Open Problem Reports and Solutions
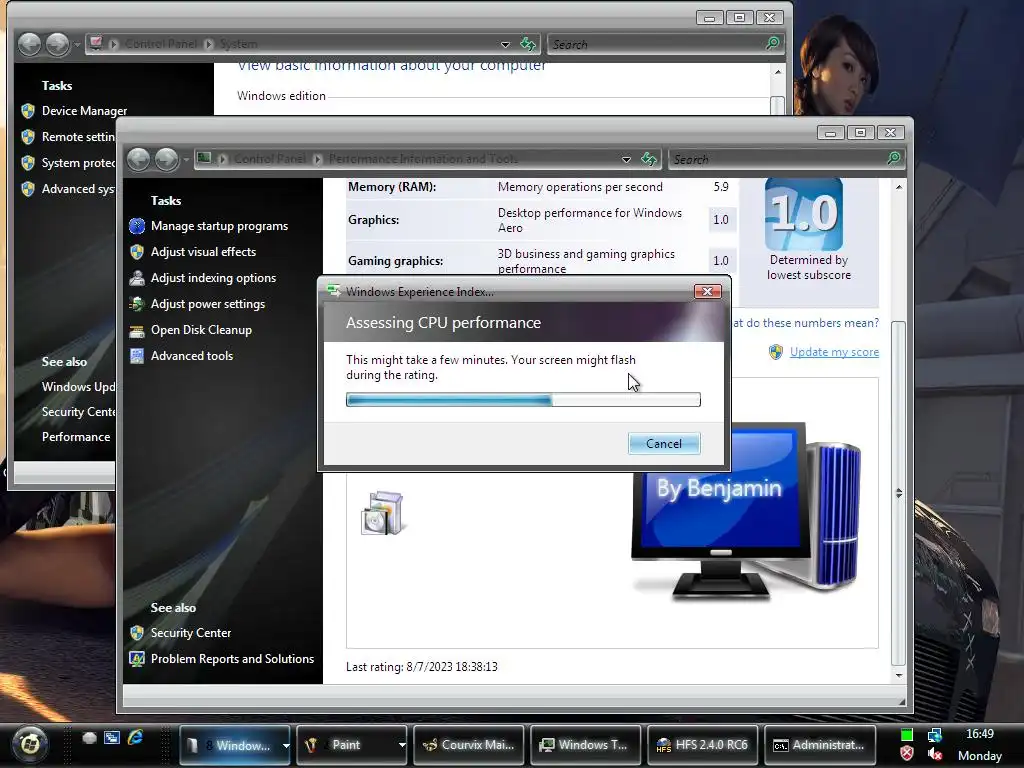The width and height of the screenshot is (1024, 768). coord(232,659)
